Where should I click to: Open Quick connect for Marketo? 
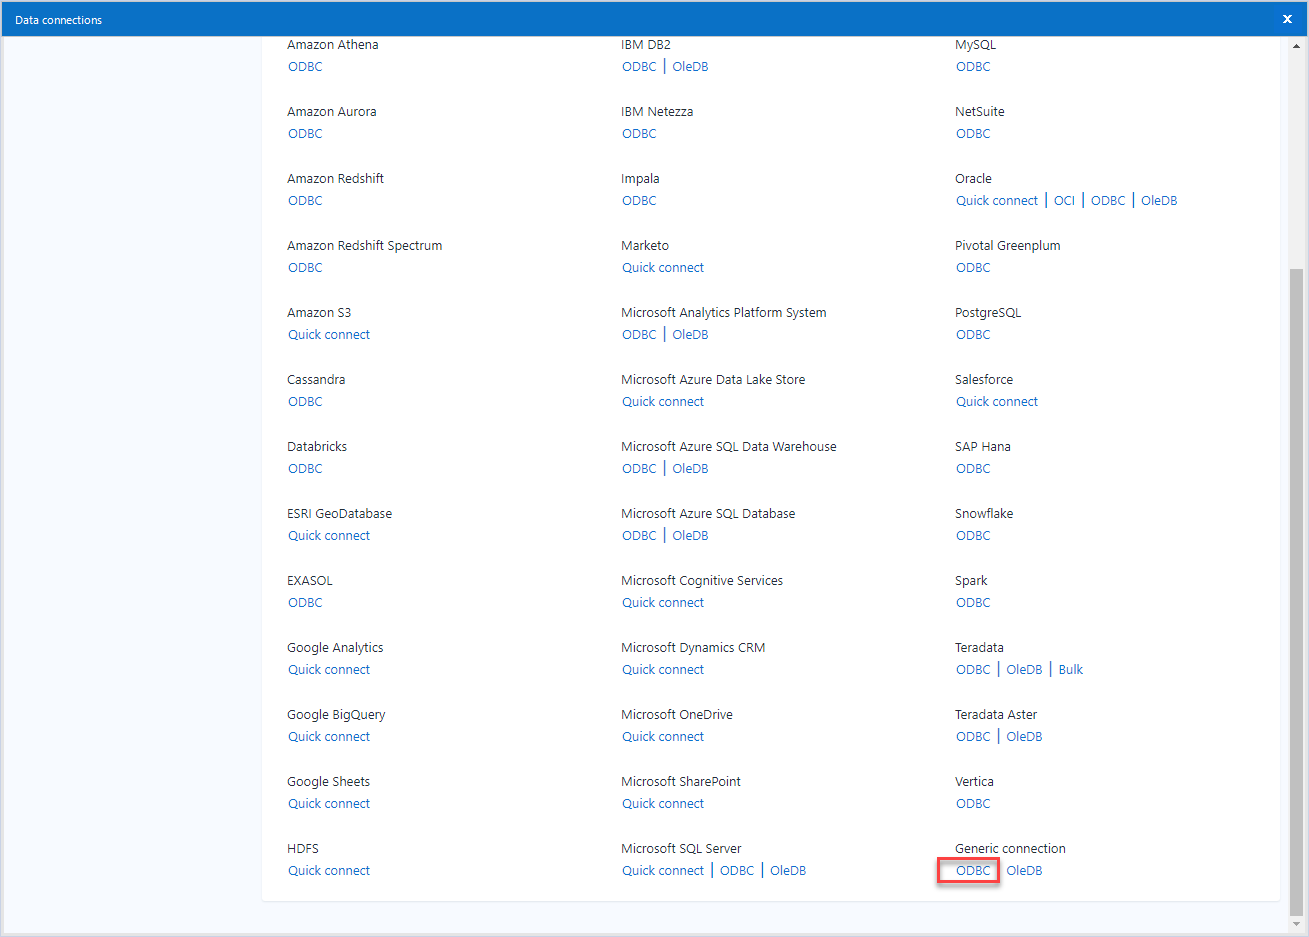(663, 267)
